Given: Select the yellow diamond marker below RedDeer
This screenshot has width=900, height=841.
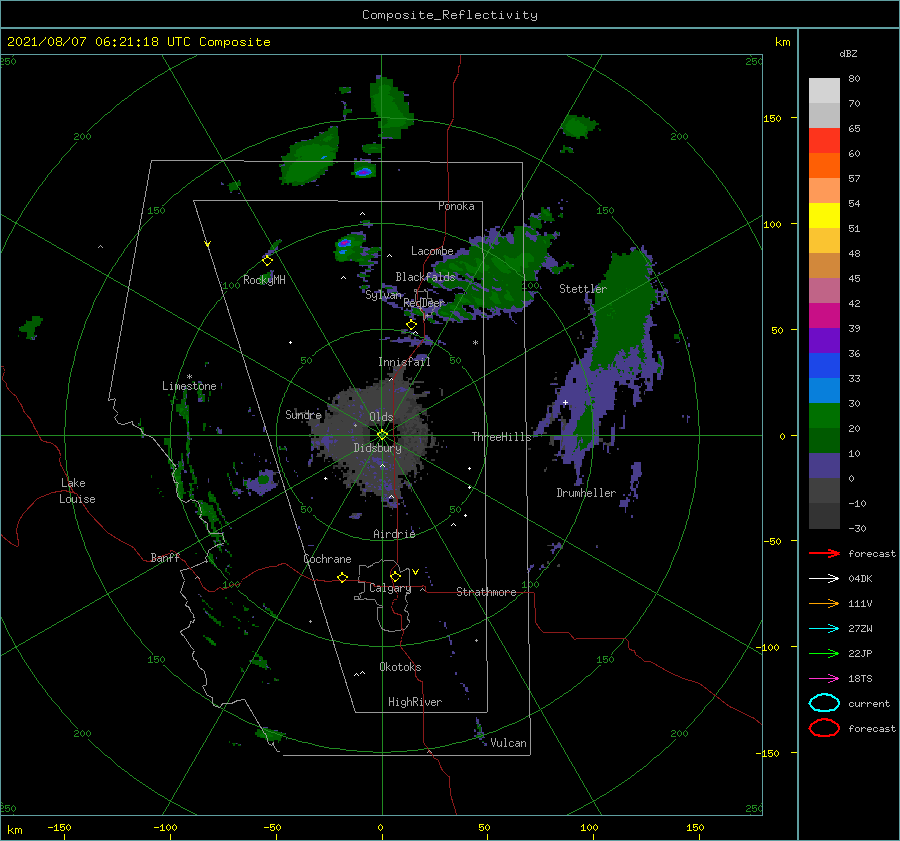Looking at the screenshot, I should click(x=412, y=325).
